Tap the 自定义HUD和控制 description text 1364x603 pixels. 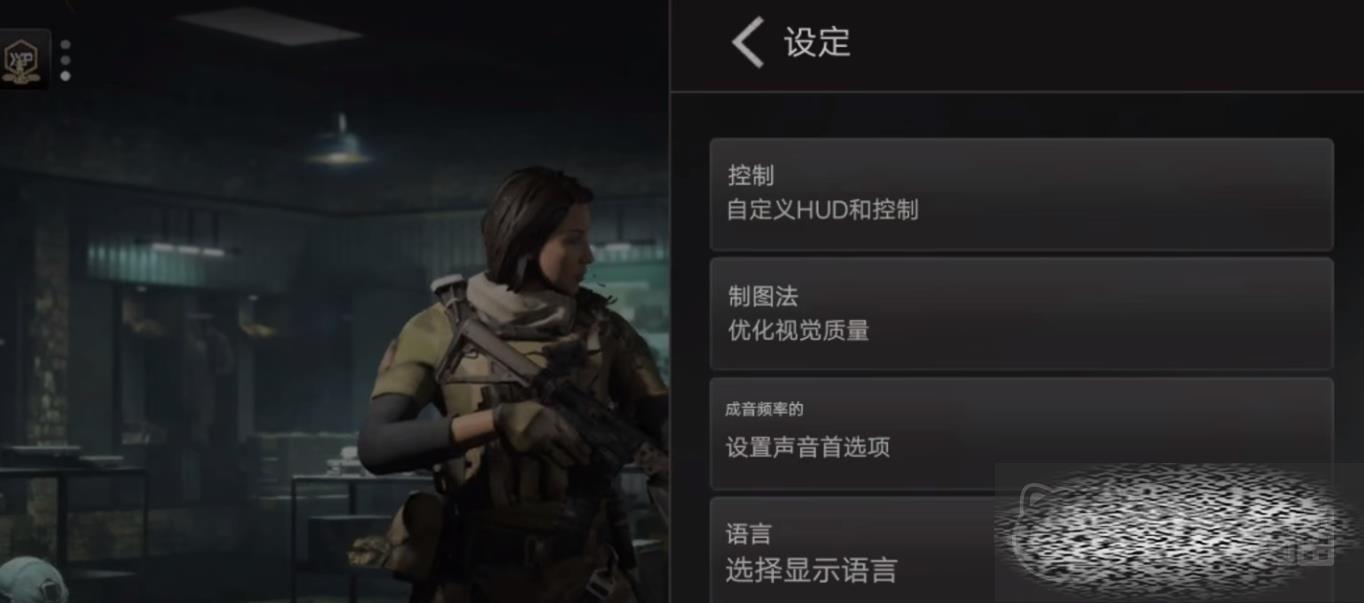pyautogui.click(x=823, y=210)
